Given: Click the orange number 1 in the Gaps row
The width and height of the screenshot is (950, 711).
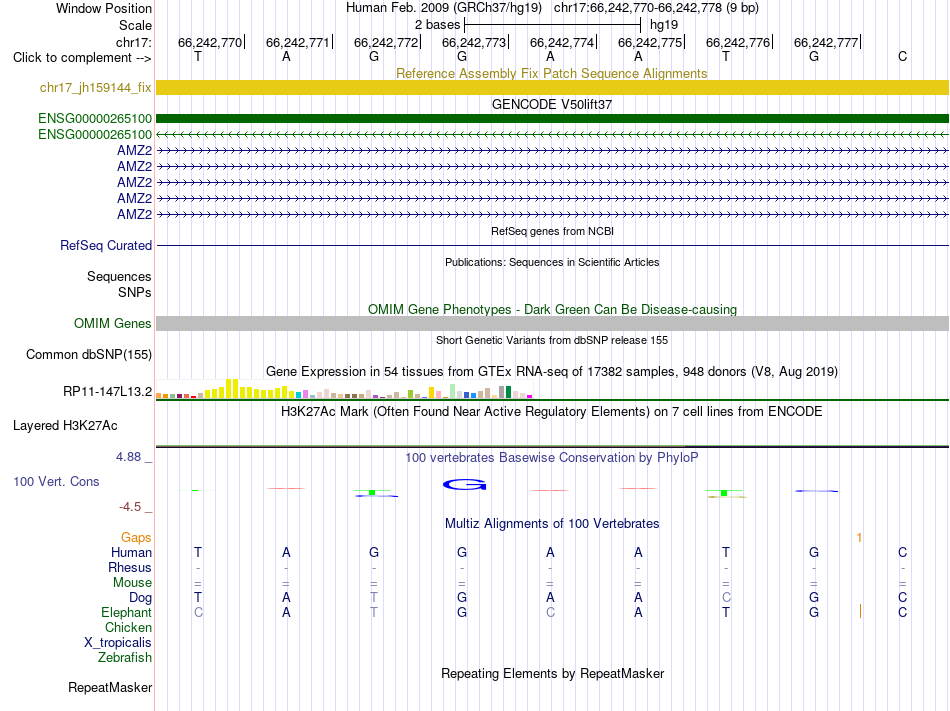Looking at the screenshot, I should coord(859,538).
